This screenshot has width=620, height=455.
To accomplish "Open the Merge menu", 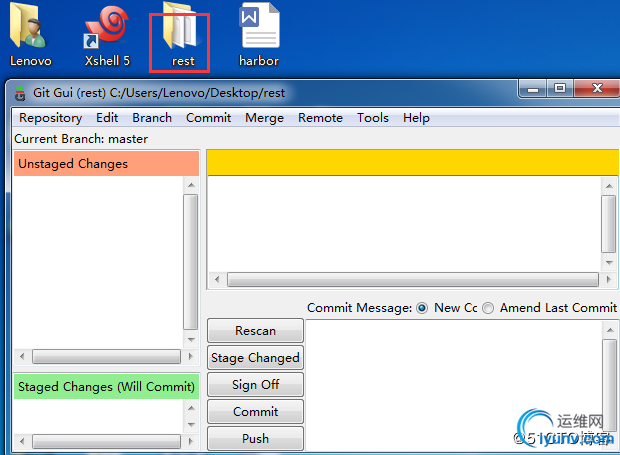I will (x=265, y=118).
